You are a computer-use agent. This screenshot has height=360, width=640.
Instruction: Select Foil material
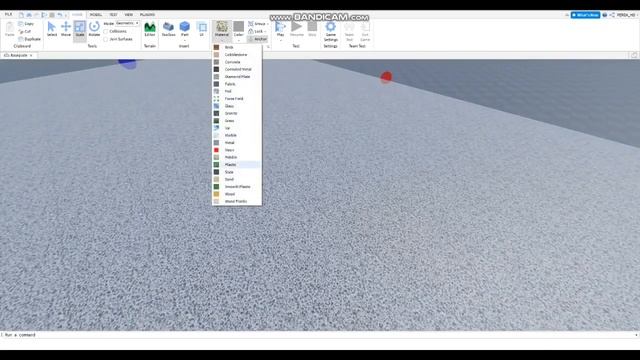pyautogui.click(x=237, y=91)
